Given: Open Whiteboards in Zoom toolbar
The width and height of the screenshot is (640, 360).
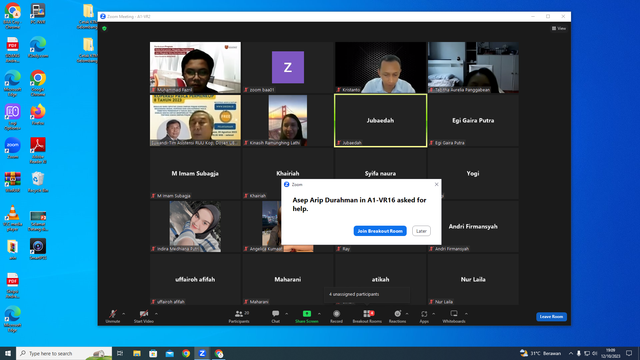Looking at the screenshot, I should [454, 316].
